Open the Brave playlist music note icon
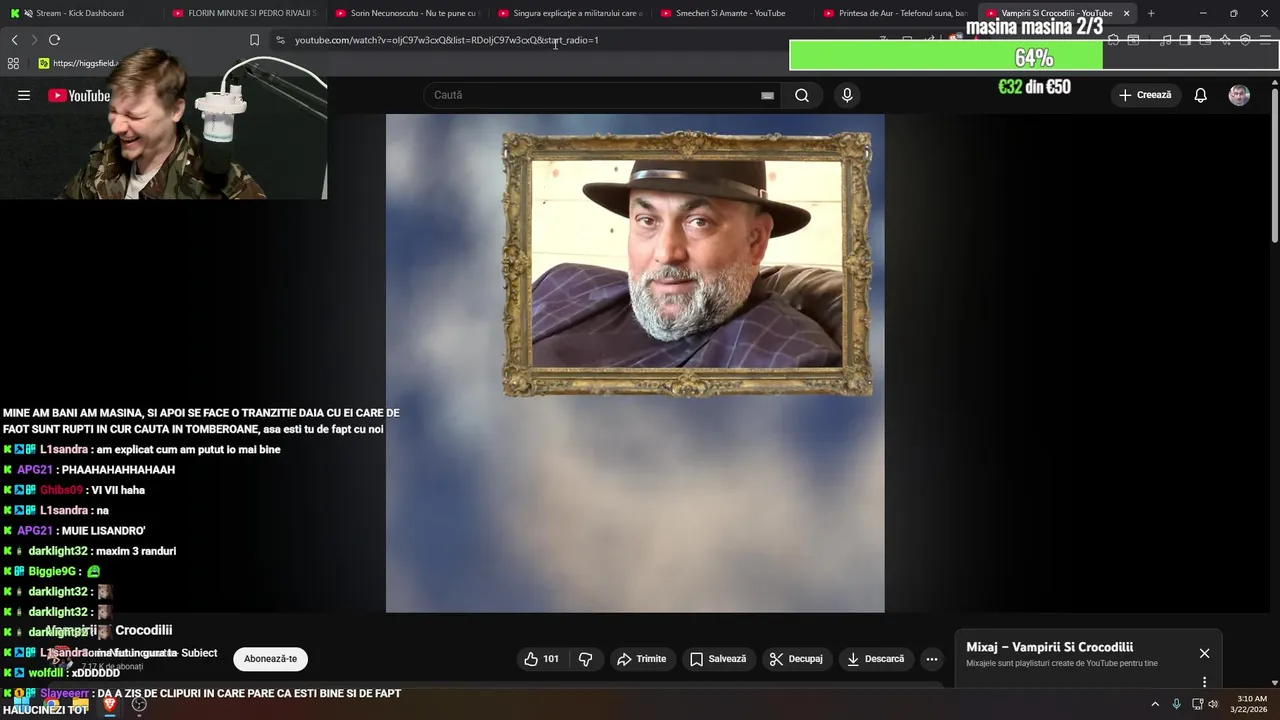The image size is (1280, 720). [x=1165, y=40]
